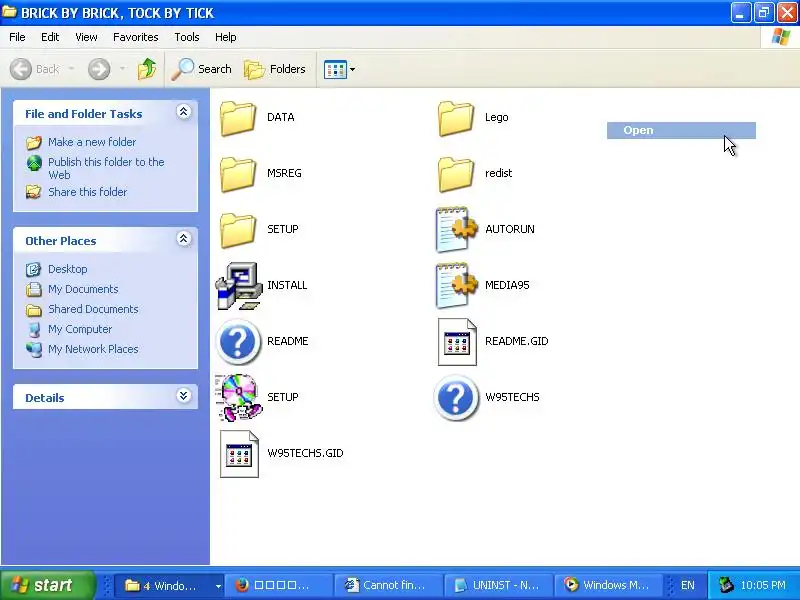Restore down the Explorer window

click(x=763, y=13)
